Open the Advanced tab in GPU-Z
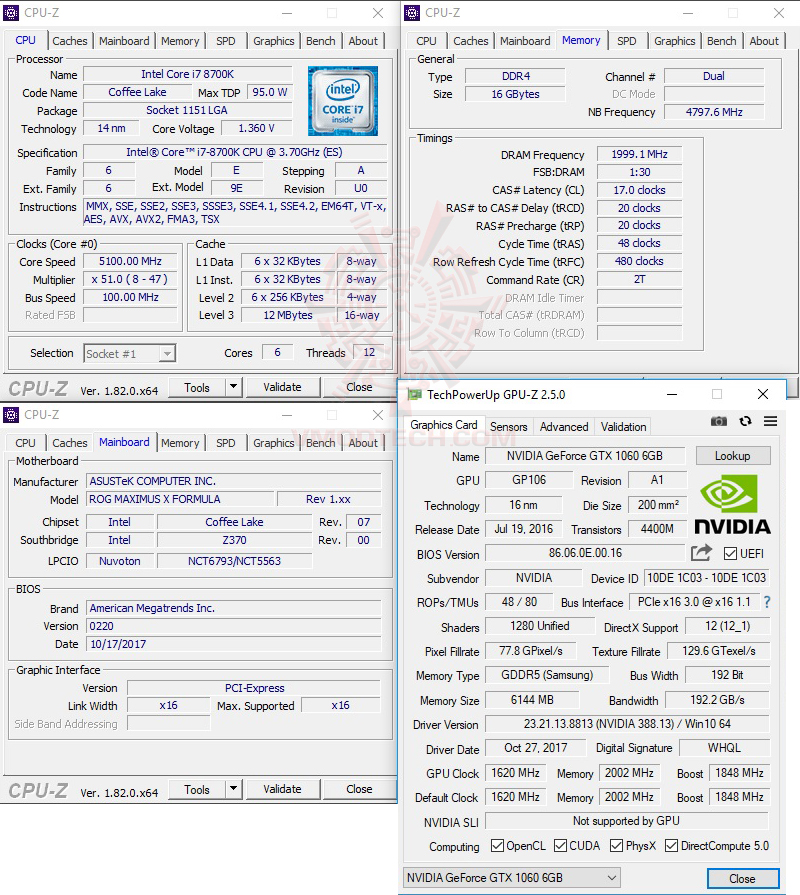Screen dimensions: 800x895 564,427
